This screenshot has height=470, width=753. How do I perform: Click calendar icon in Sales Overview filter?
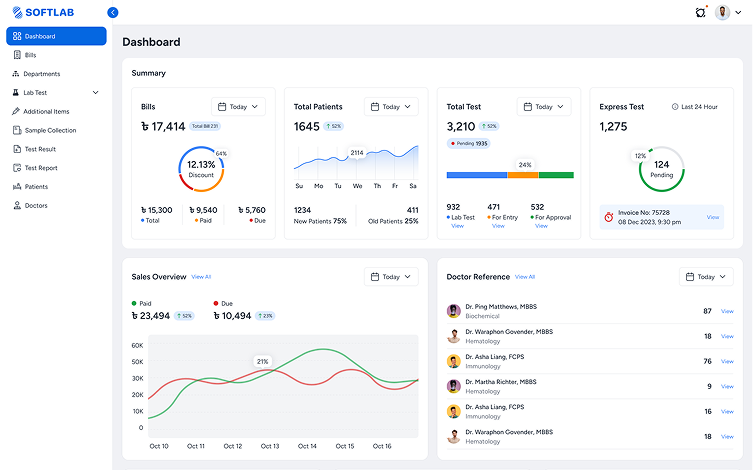(x=375, y=277)
